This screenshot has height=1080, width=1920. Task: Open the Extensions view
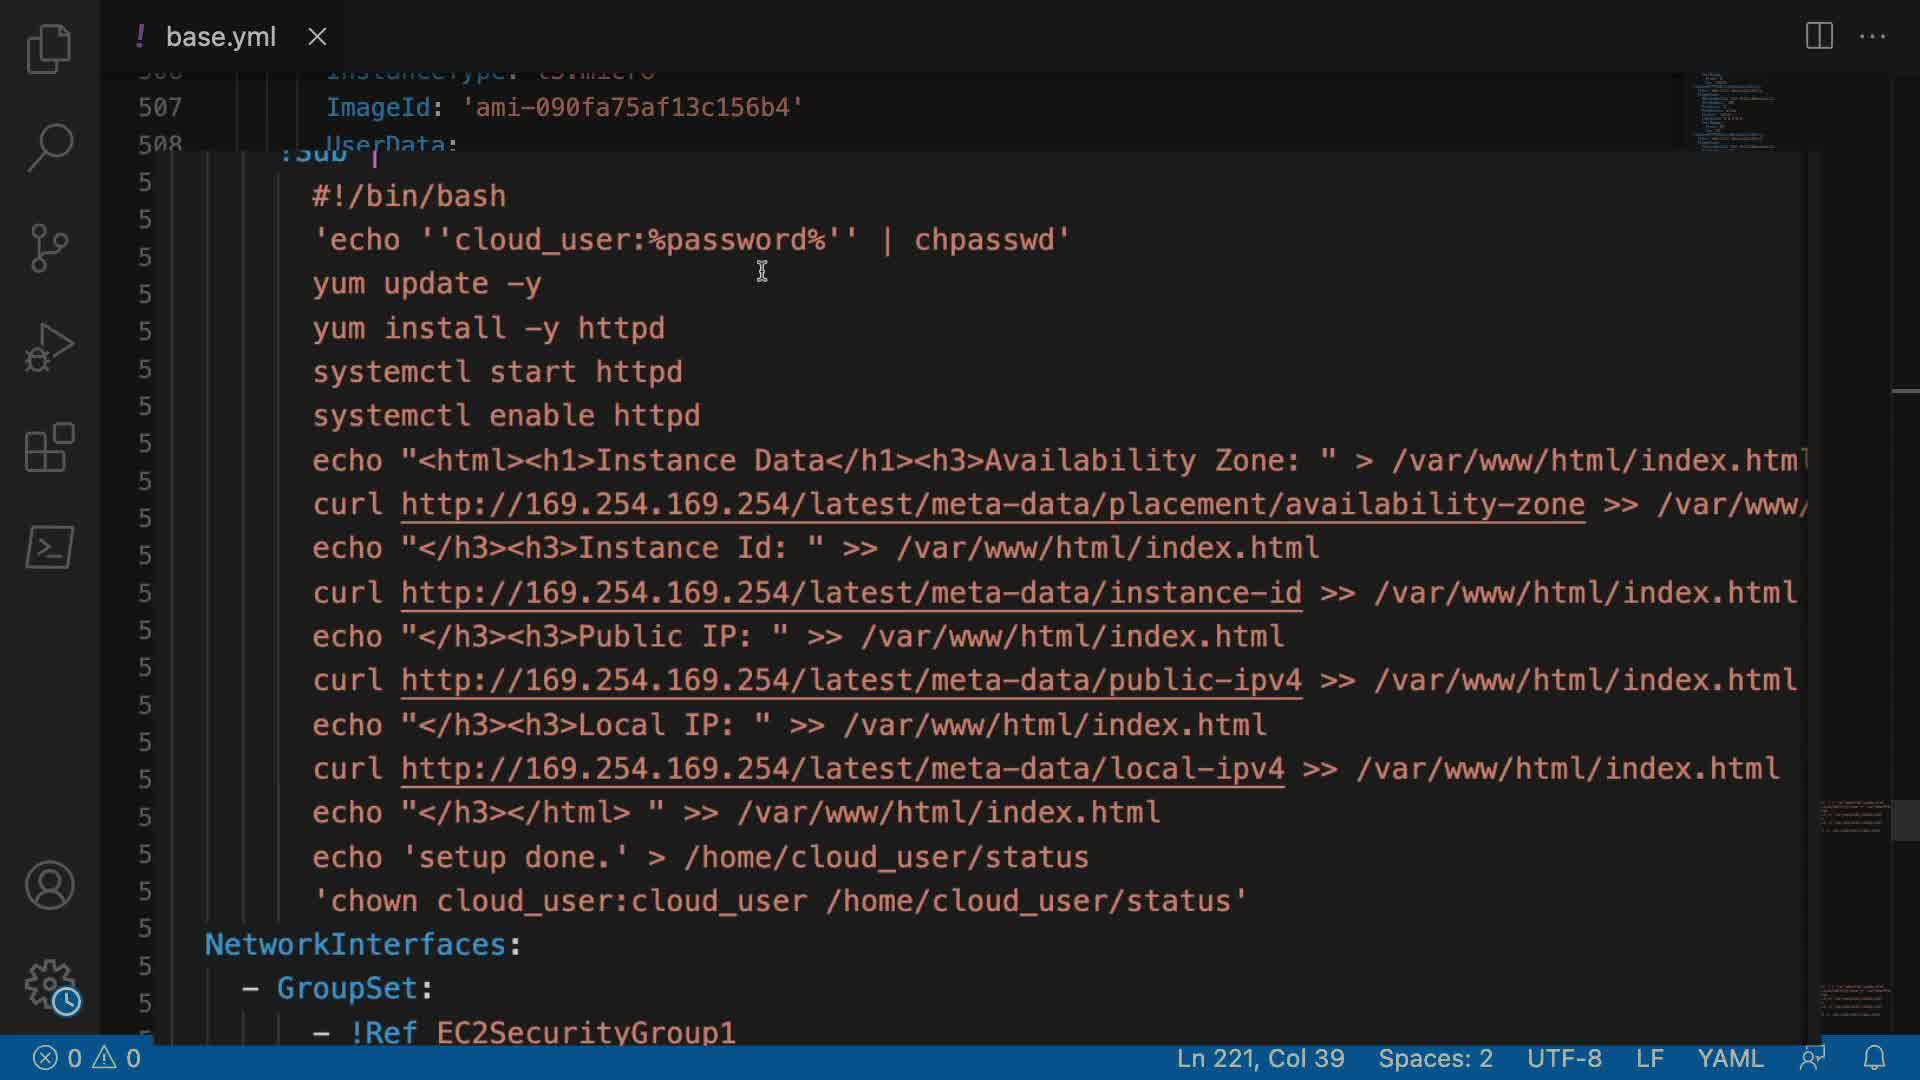[x=49, y=447]
